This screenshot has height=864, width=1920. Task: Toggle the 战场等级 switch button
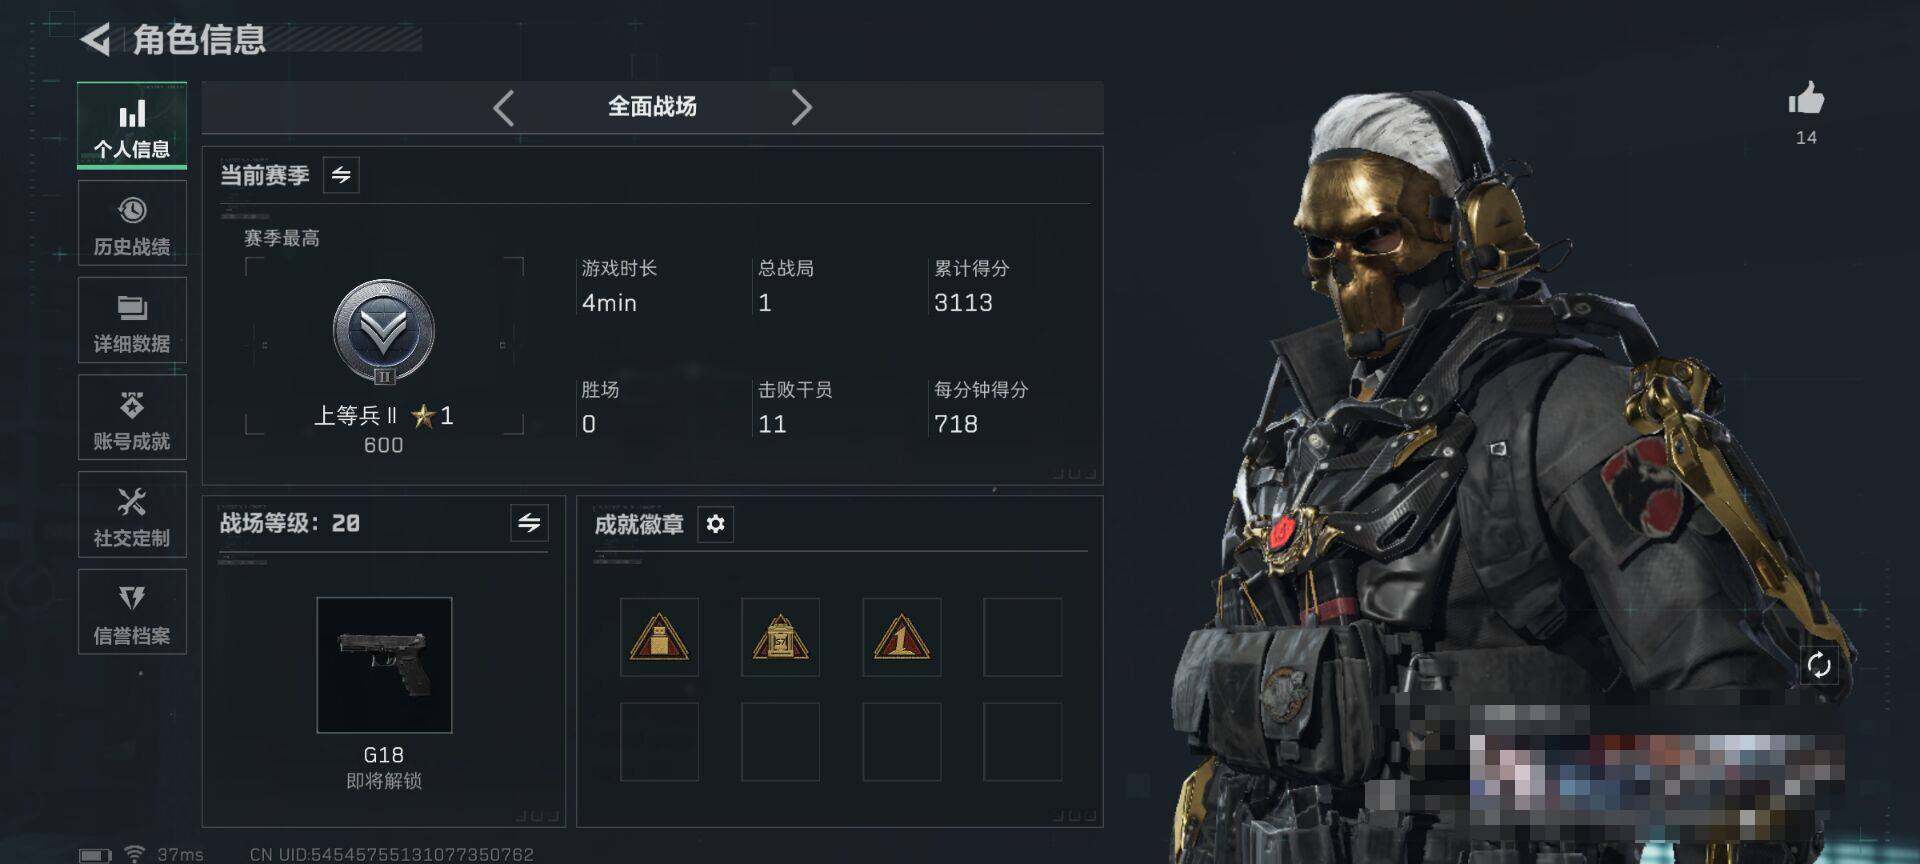529,522
